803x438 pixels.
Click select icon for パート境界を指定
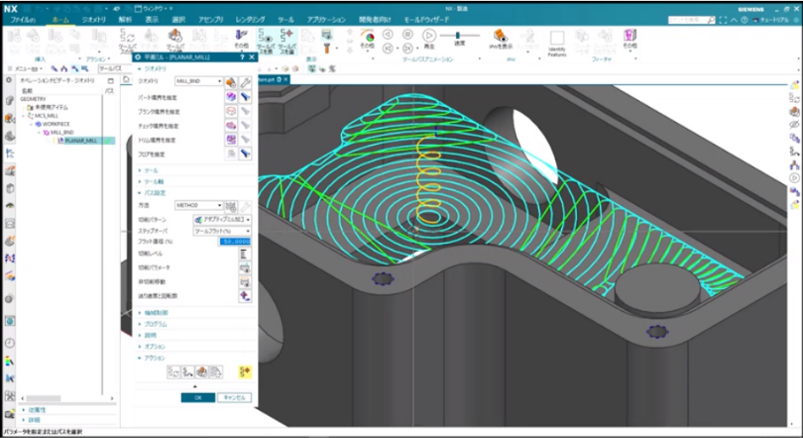(x=231, y=96)
